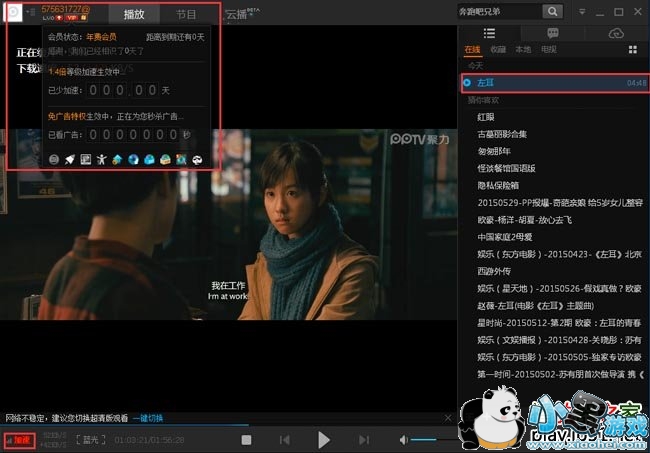Viewport: 650px width, 453px height.
Task: Open 星时尚-20150512-第2期 item
Action: pyautogui.click(x=559, y=323)
